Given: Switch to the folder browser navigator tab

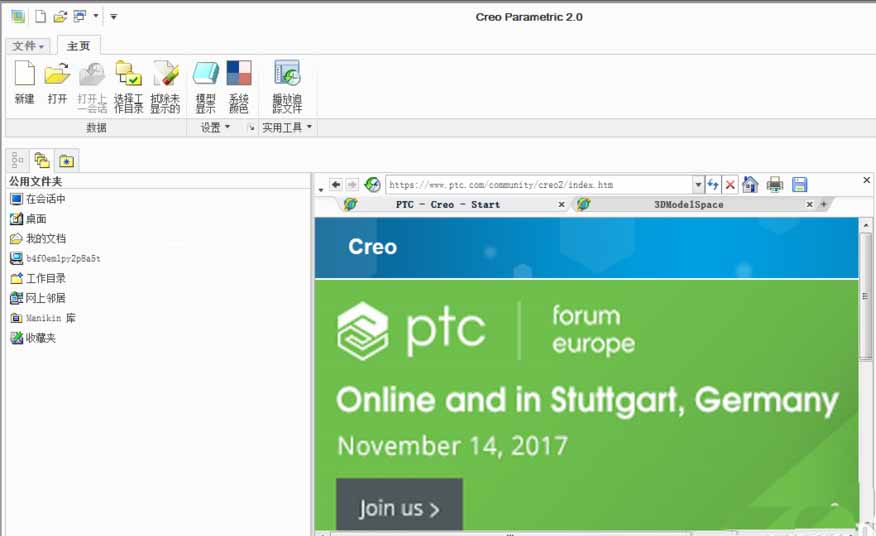Looking at the screenshot, I should tap(42, 161).
